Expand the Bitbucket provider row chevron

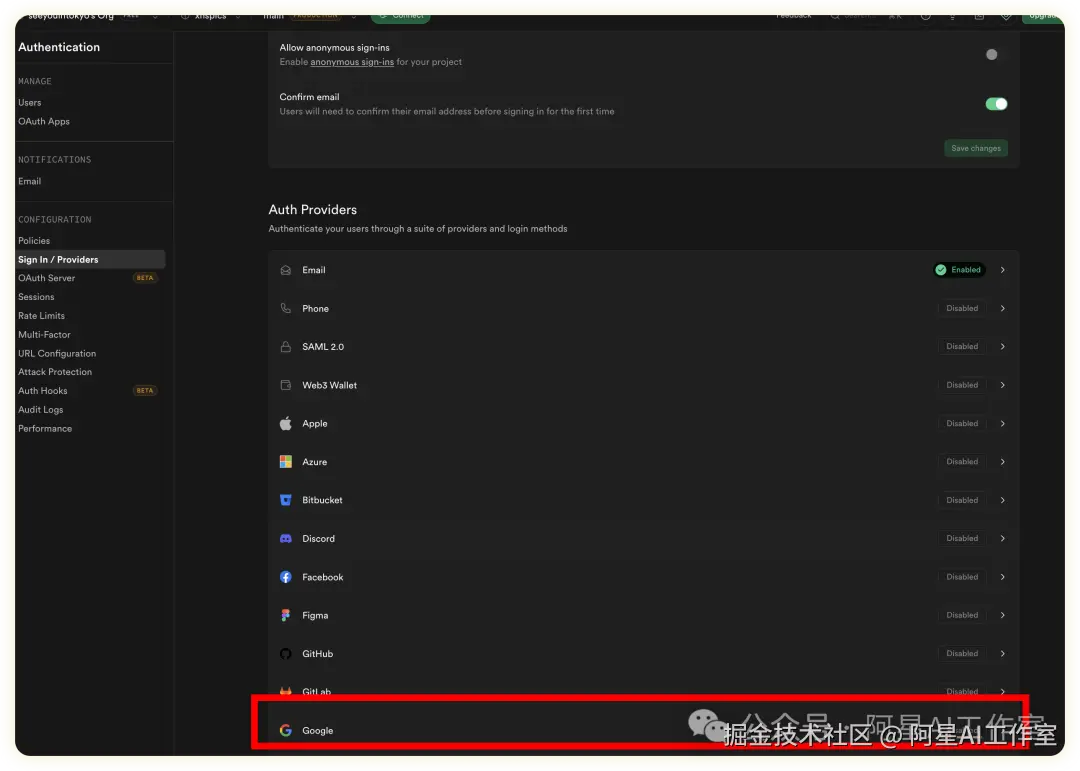pyautogui.click(x=1003, y=500)
